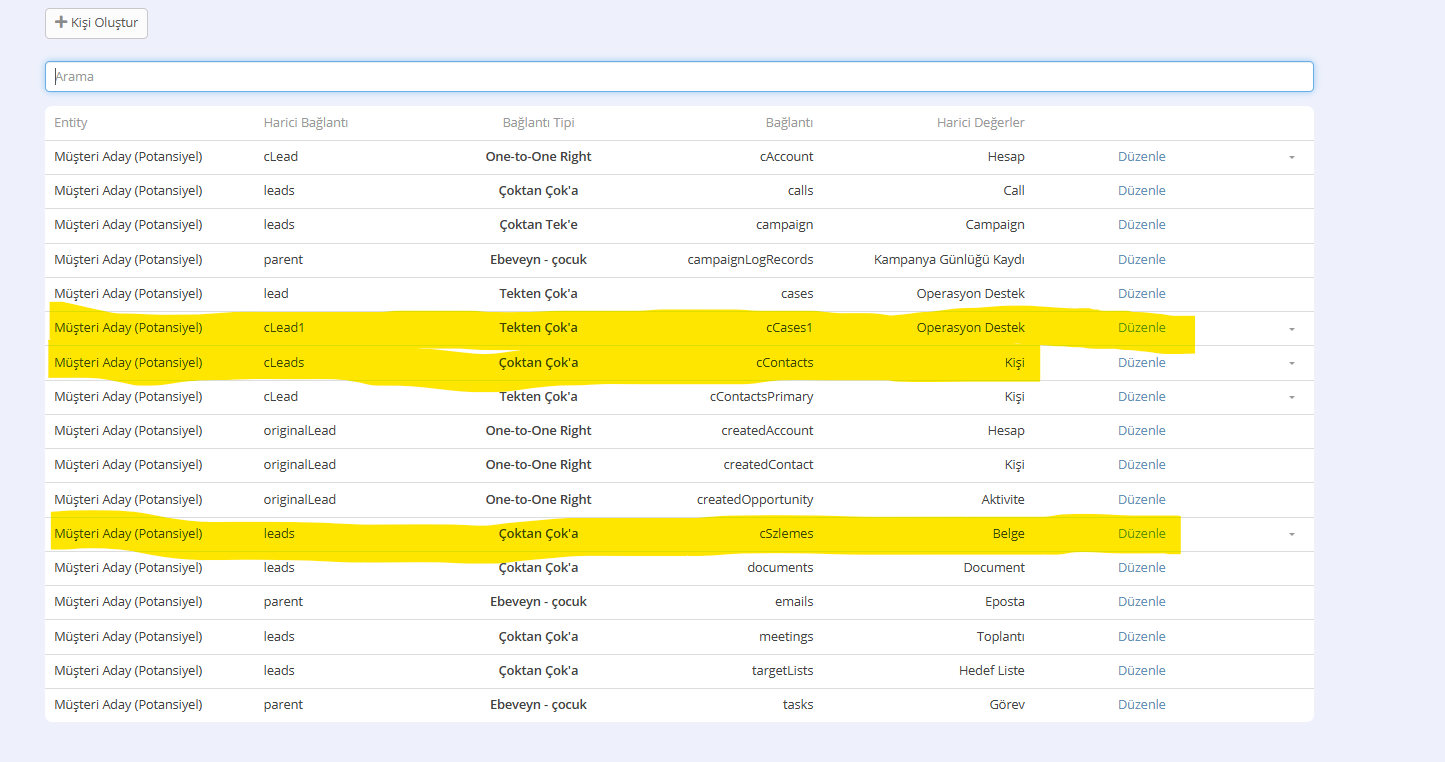The height and width of the screenshot is (762, 1445).
Task: Click the createdContact link cell
Action: [768, 465]
